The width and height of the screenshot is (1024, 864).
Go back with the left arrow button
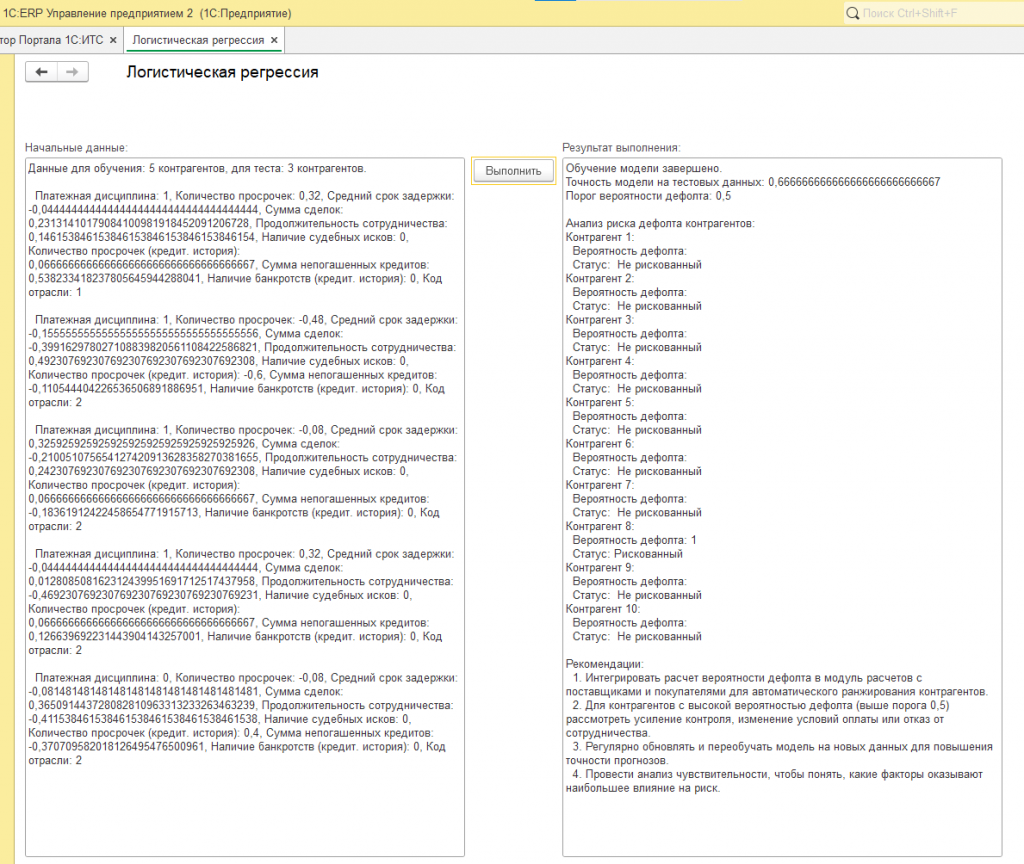[41, 72]
